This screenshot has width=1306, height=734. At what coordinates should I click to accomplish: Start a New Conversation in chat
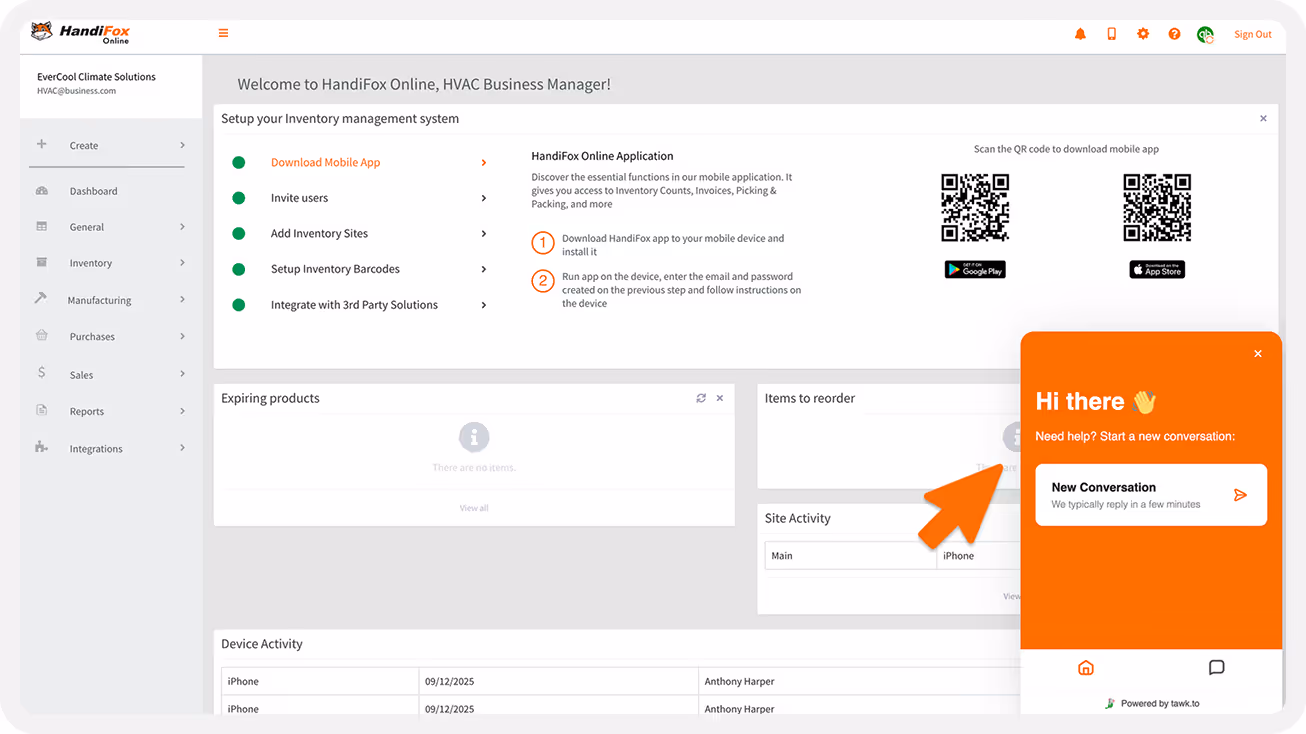click(1151, 495)
